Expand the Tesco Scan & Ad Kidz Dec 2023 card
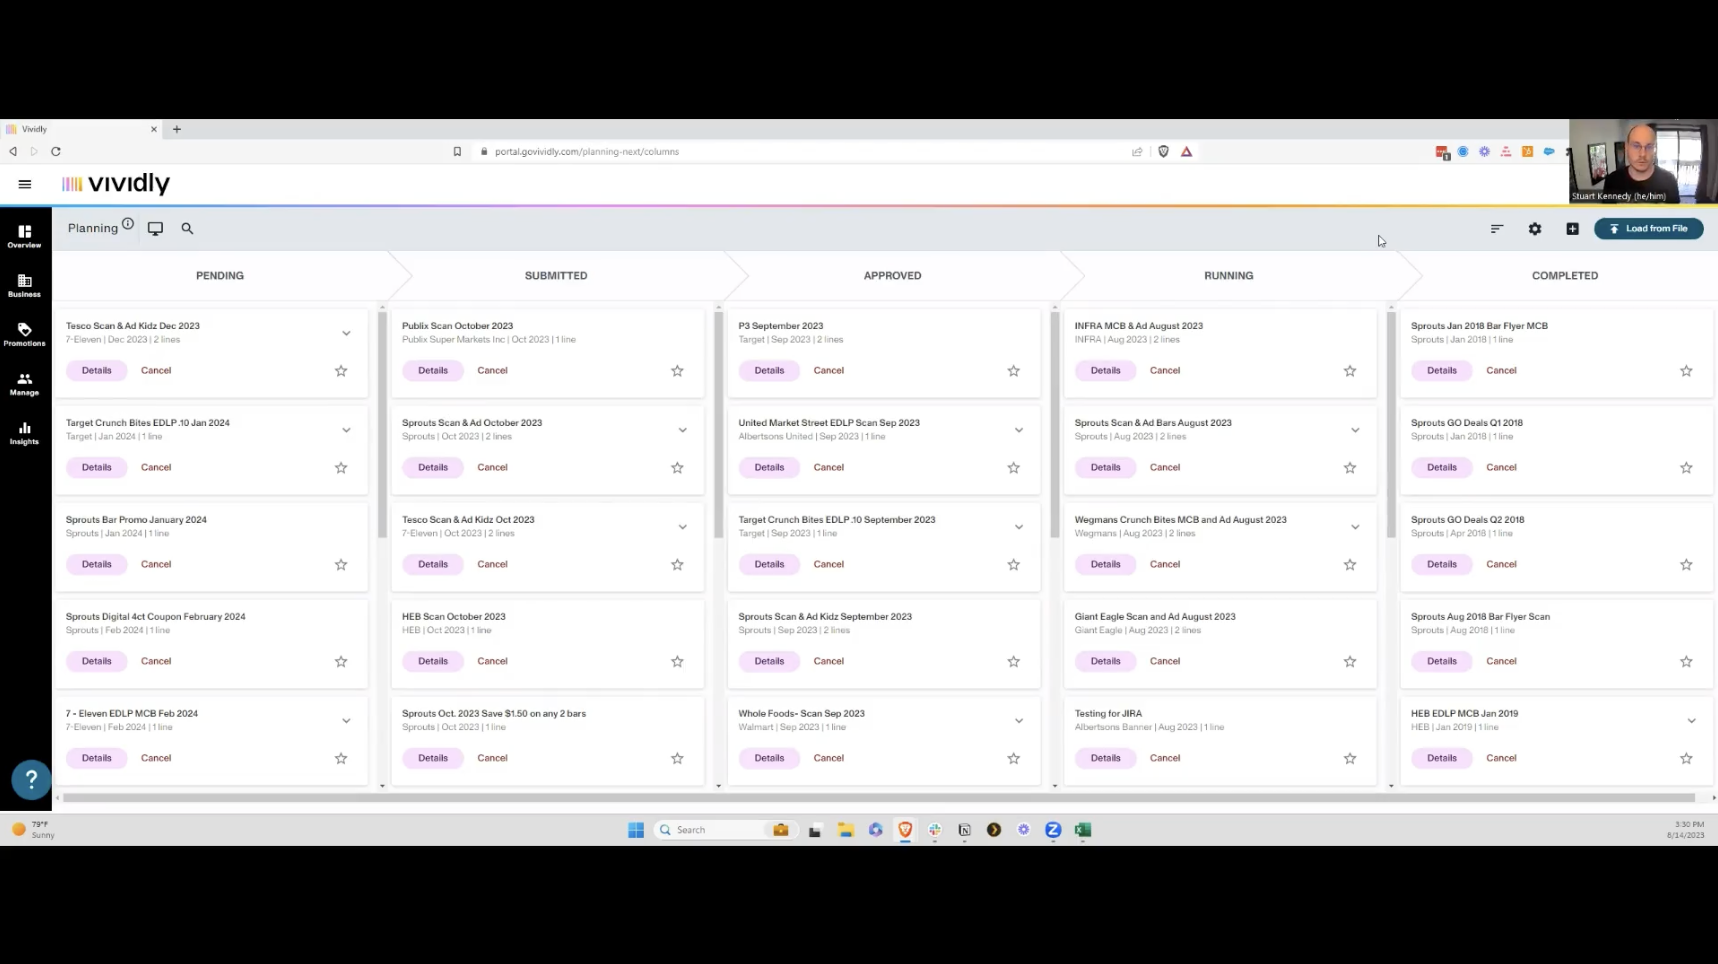 [346, 333]
